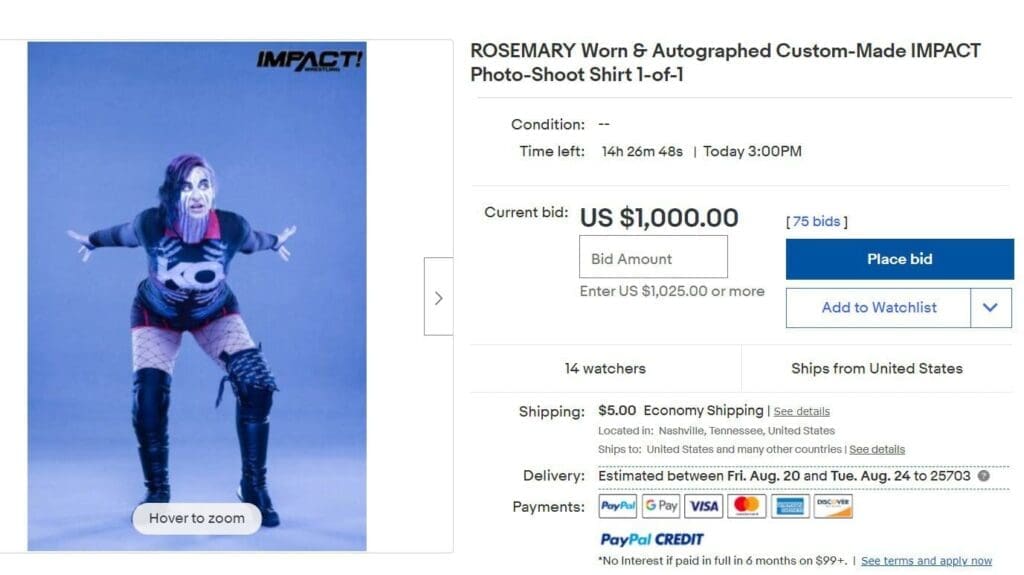The image size is (1024, 575).
Task: Click Add to Watchlist button
Action: [x=878, y=308]
